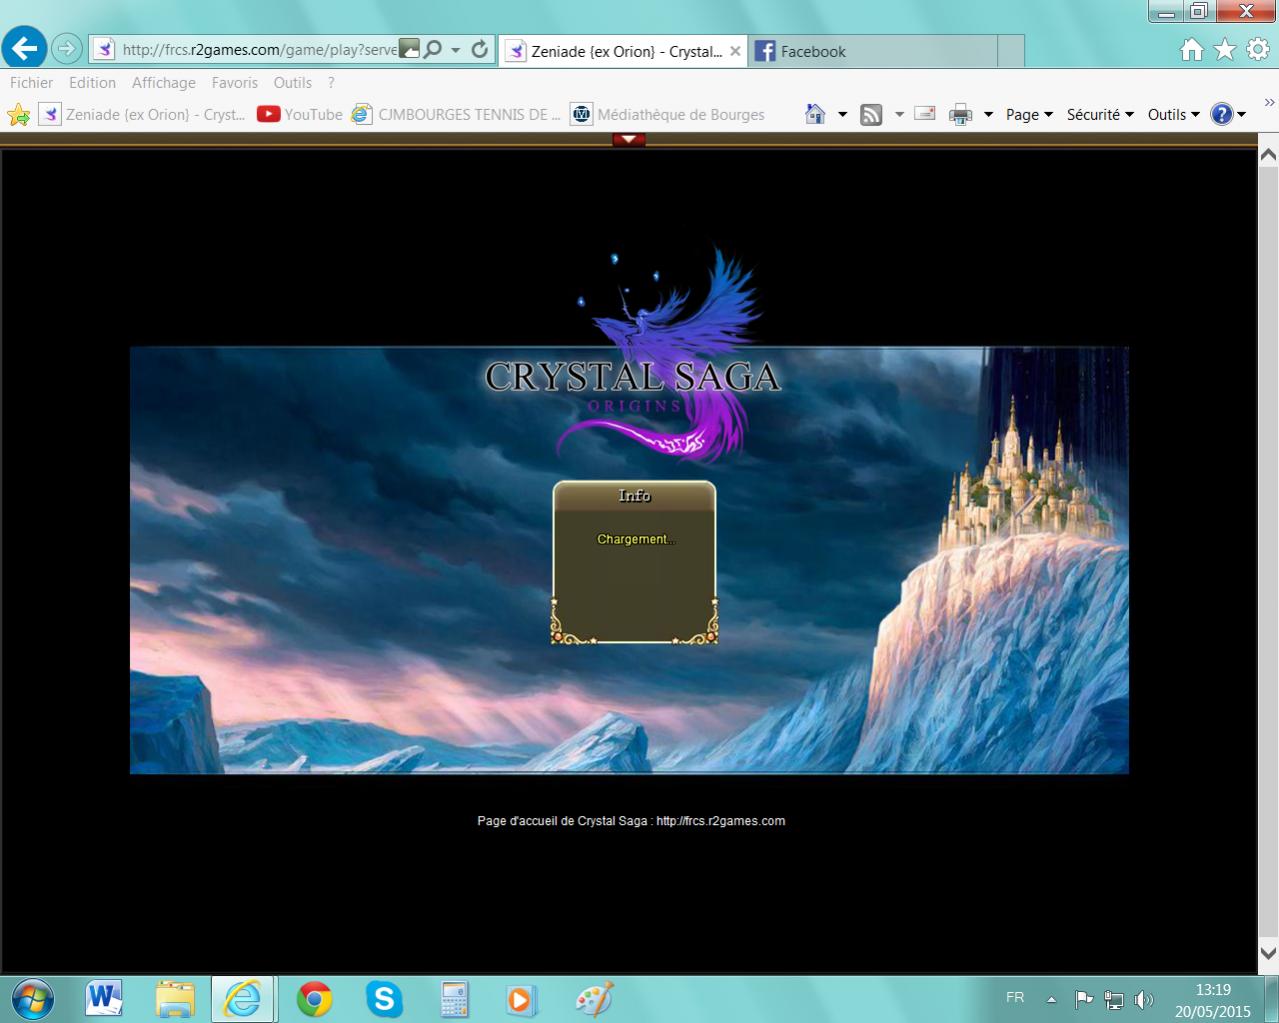This screenshot has height=1023, width=1279.
Task: Click the Home house icon in title area
Action: (x=1191, y=50)
